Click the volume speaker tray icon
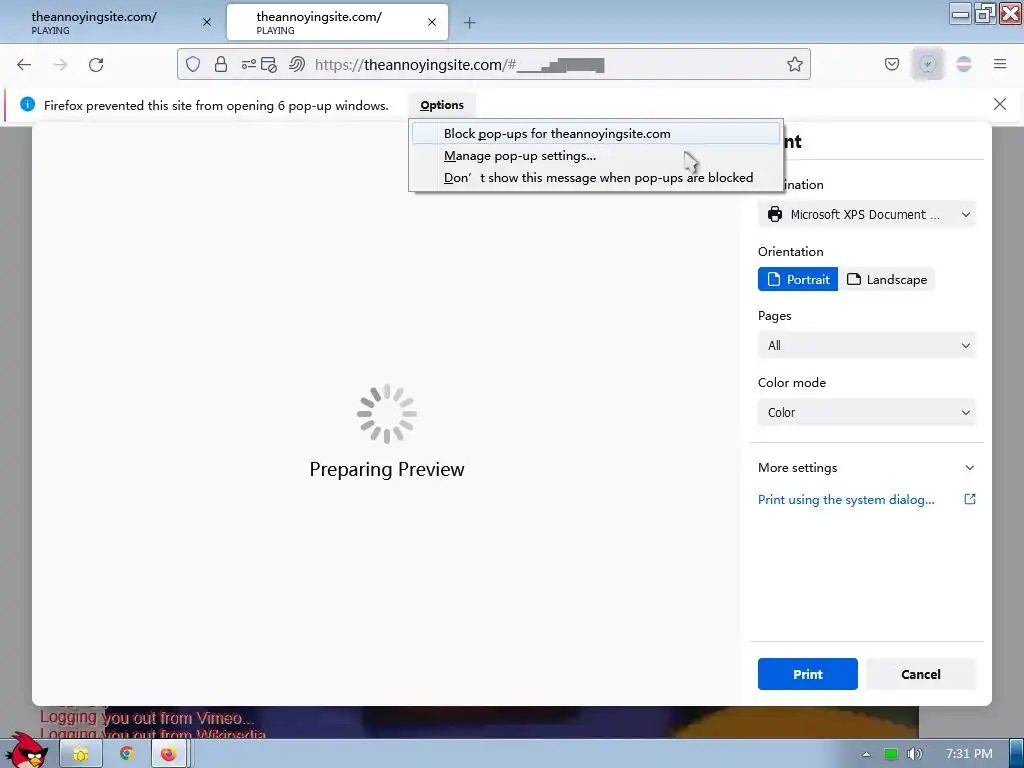Viewport: 1024px width, 768px height. [x=914, y=754]
